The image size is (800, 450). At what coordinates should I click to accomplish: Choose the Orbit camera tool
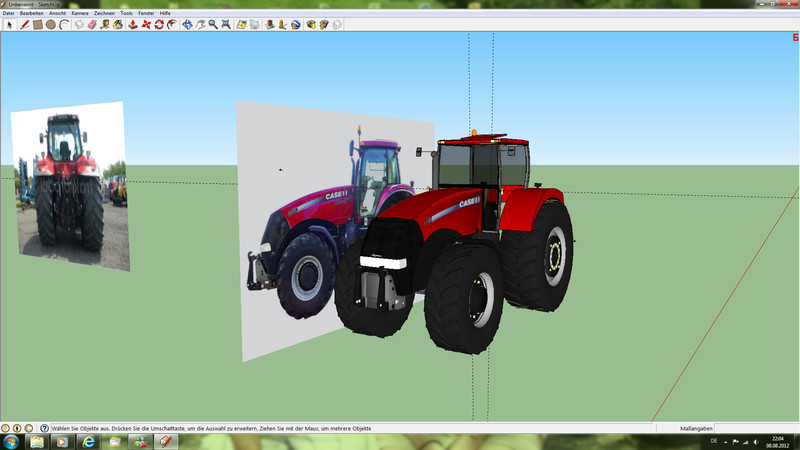click(187, 24)
